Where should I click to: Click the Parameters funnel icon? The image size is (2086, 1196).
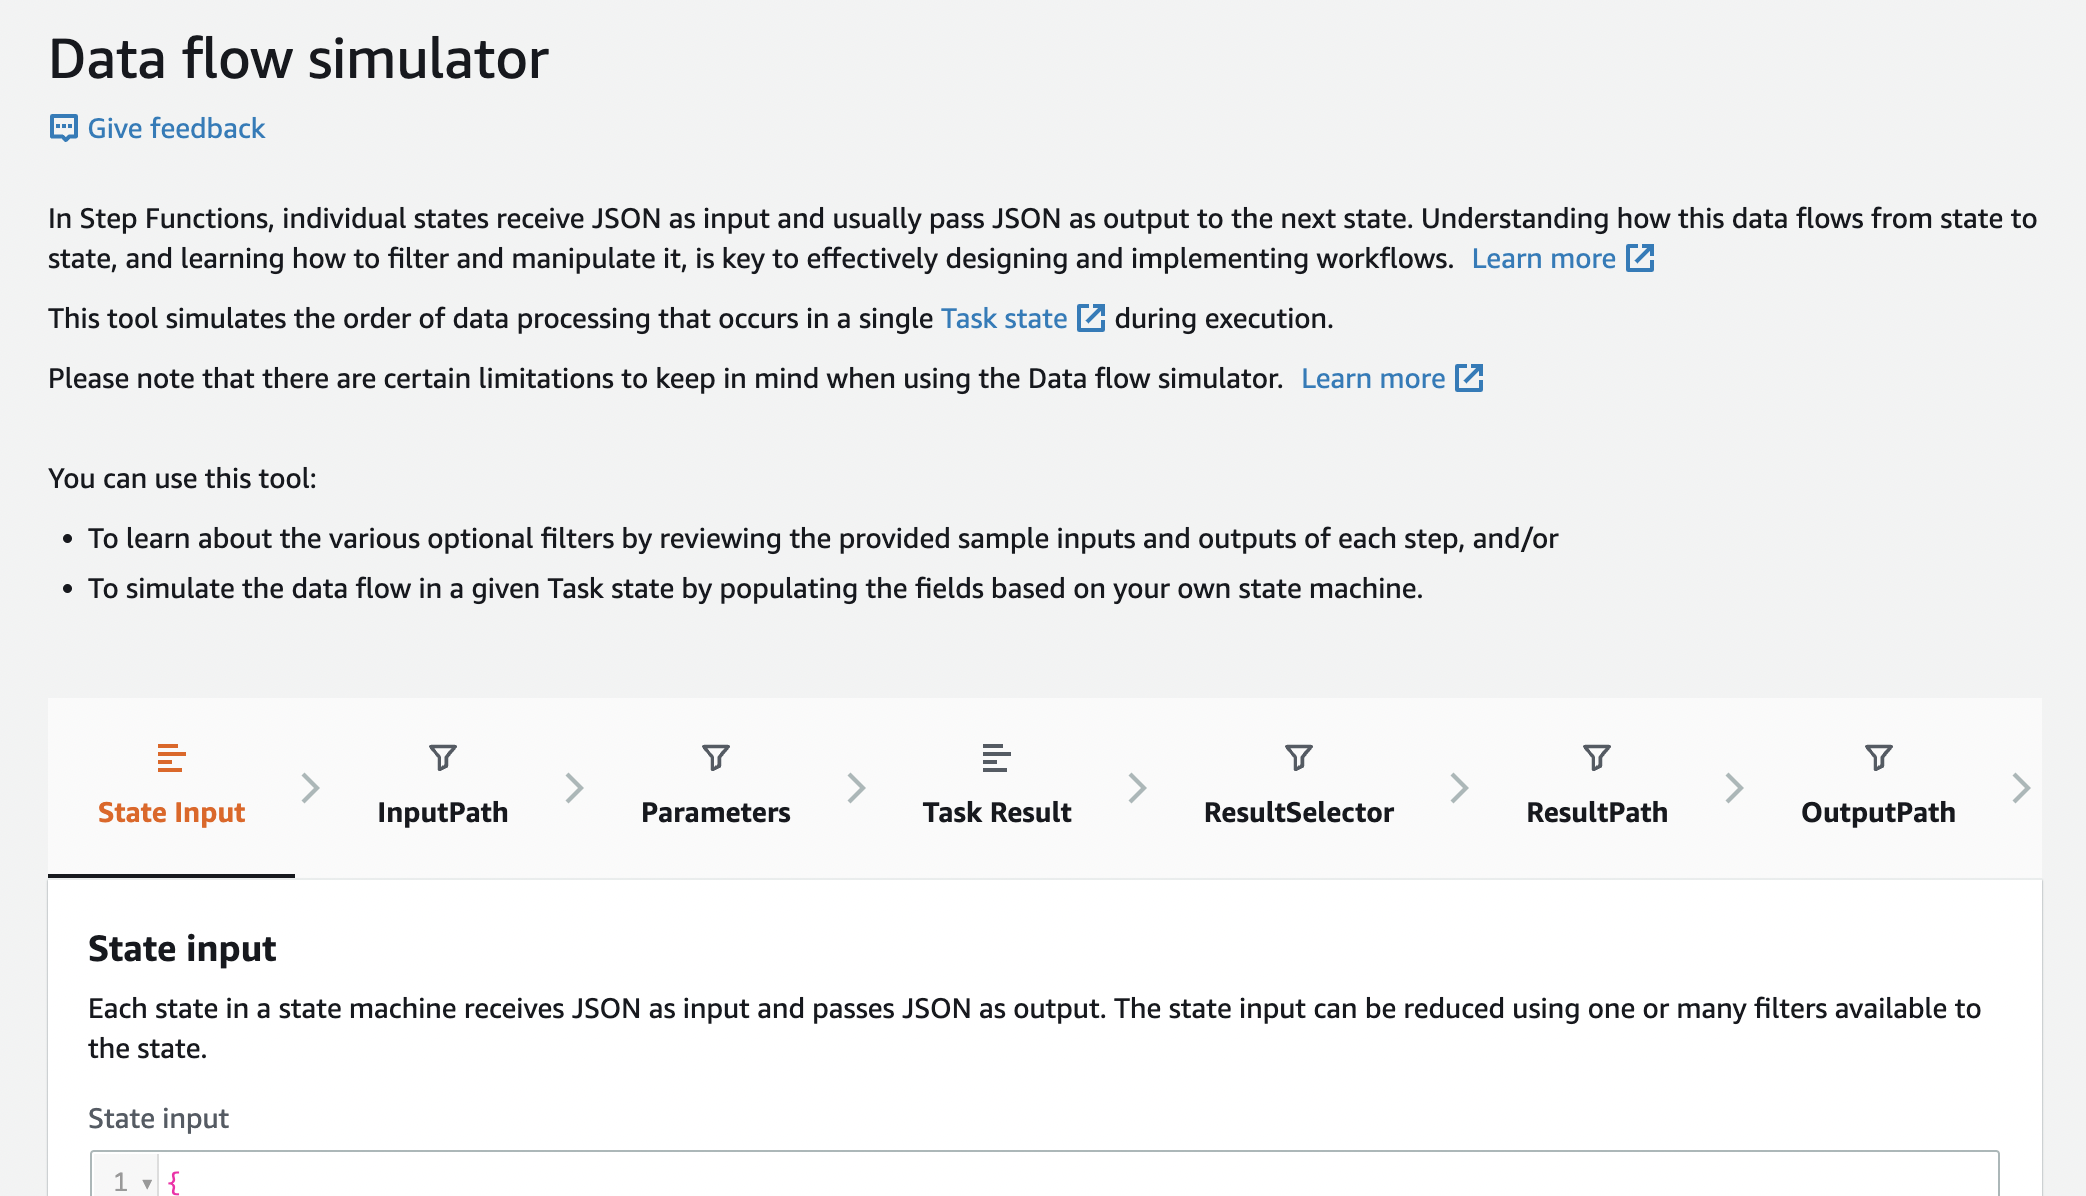715,758
